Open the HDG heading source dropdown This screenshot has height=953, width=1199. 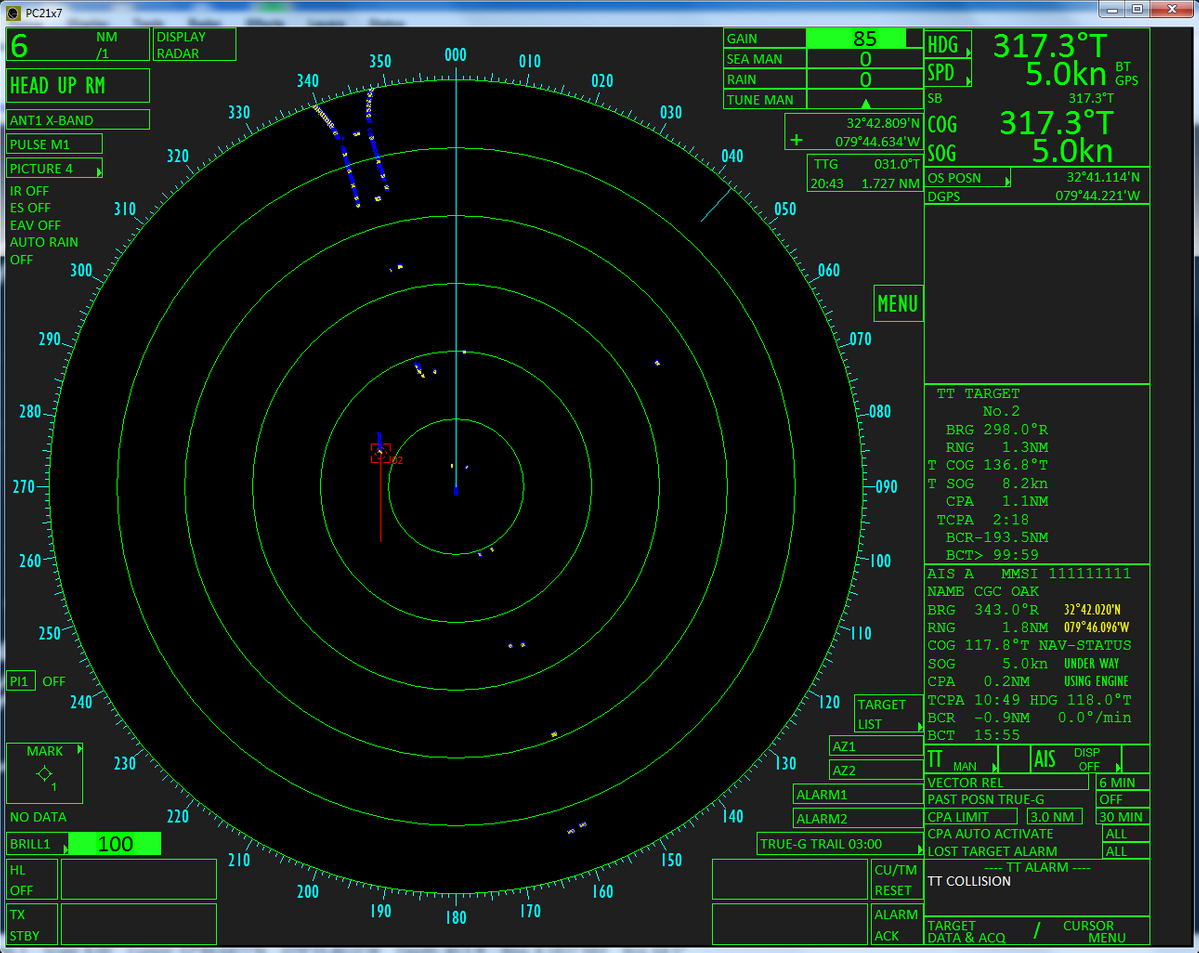coord(948,45)
